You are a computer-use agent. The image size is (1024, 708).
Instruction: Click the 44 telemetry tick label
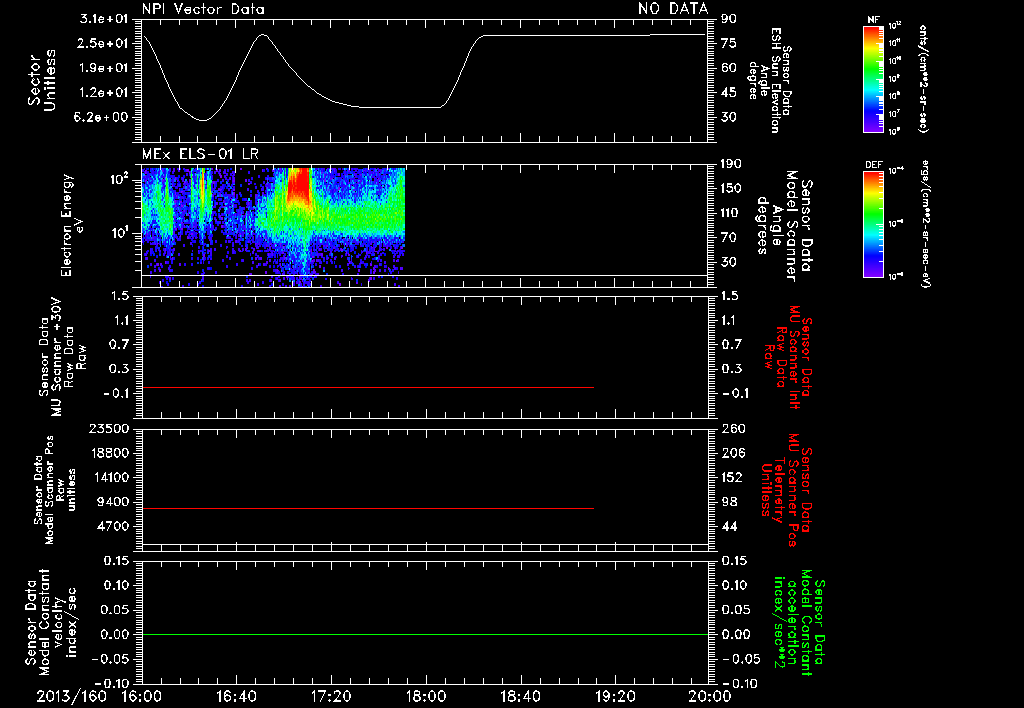(x=729, y=526)
